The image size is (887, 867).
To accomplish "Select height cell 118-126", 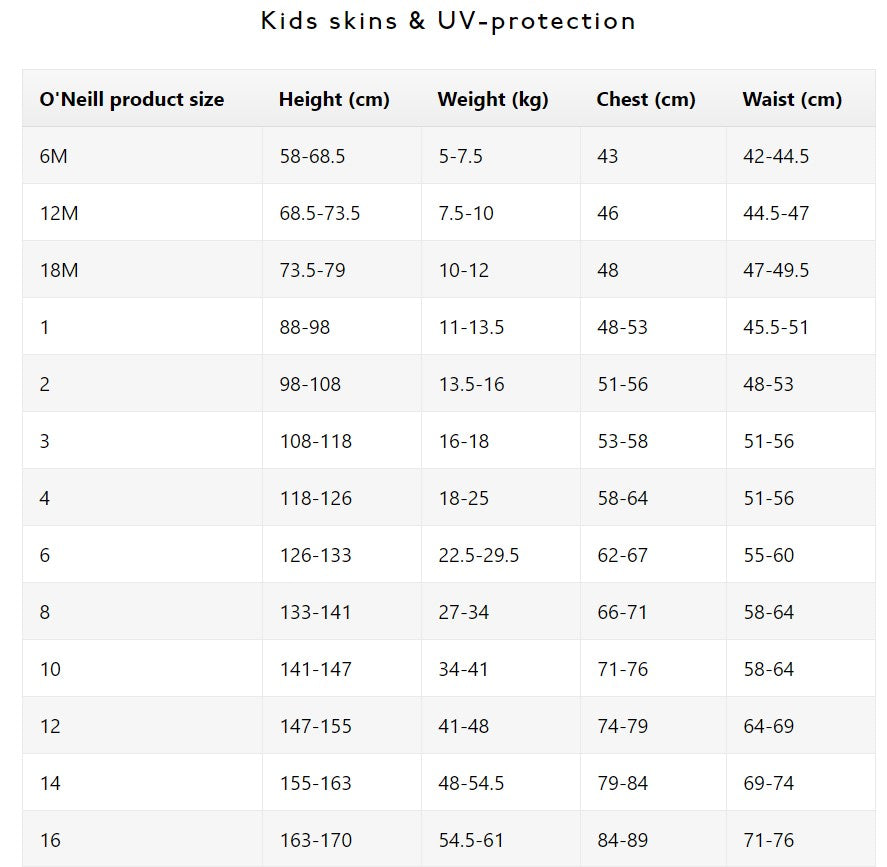I will click(x=315, y=498).
